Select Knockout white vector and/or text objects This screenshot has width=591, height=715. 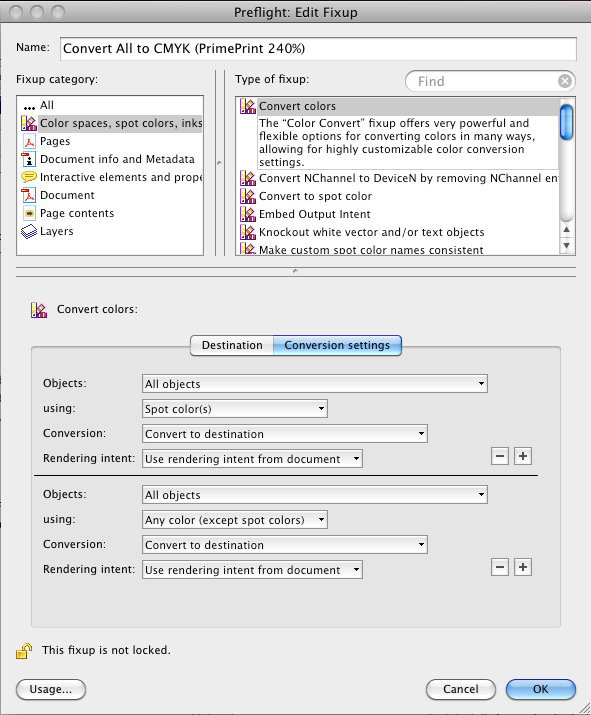pos(399,233)
